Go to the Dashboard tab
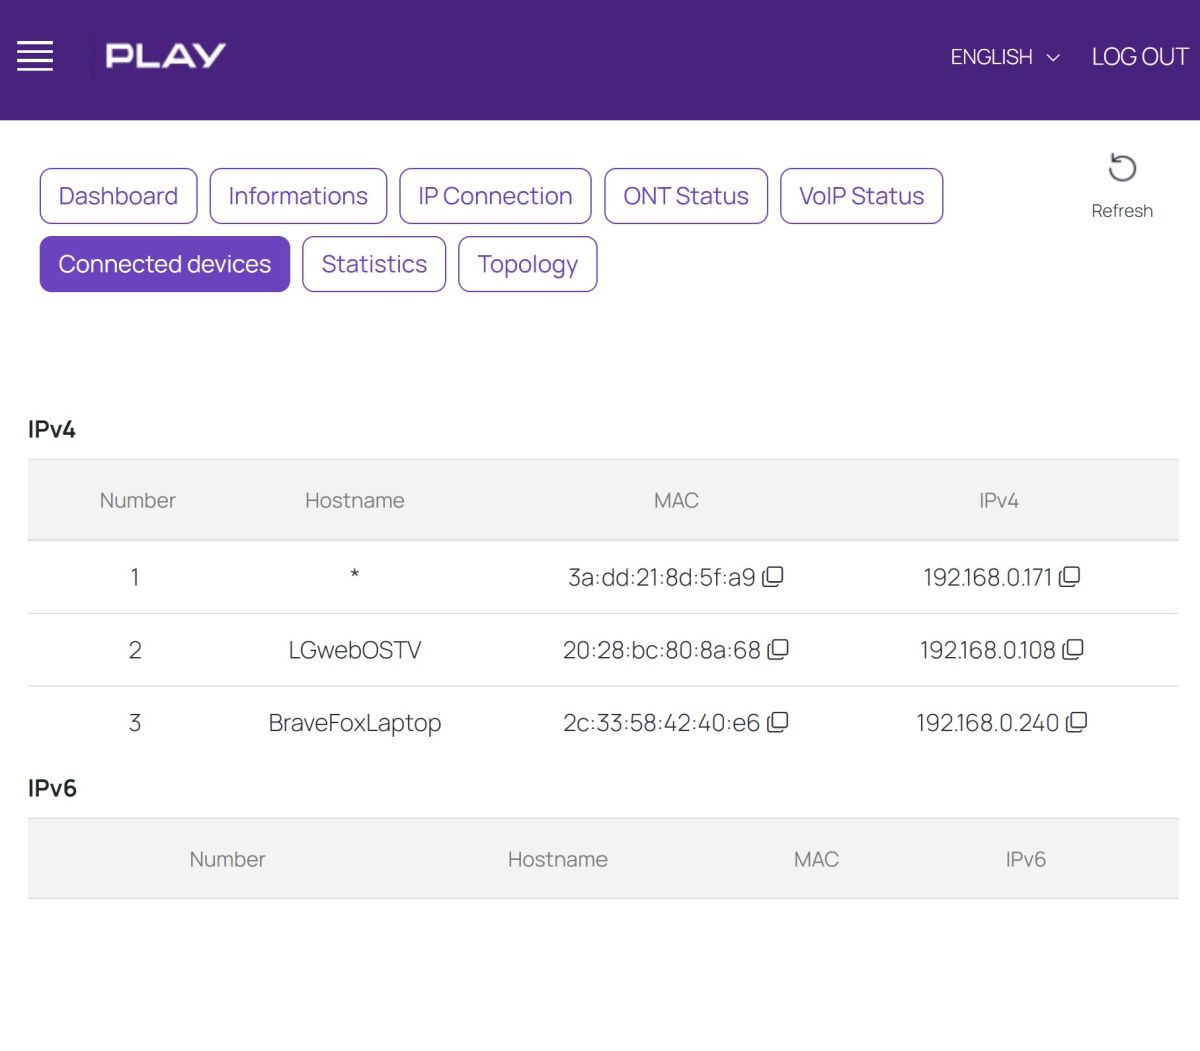Image resolution: width=1200 pixels, height=1051 pixels. click(118, 196)
